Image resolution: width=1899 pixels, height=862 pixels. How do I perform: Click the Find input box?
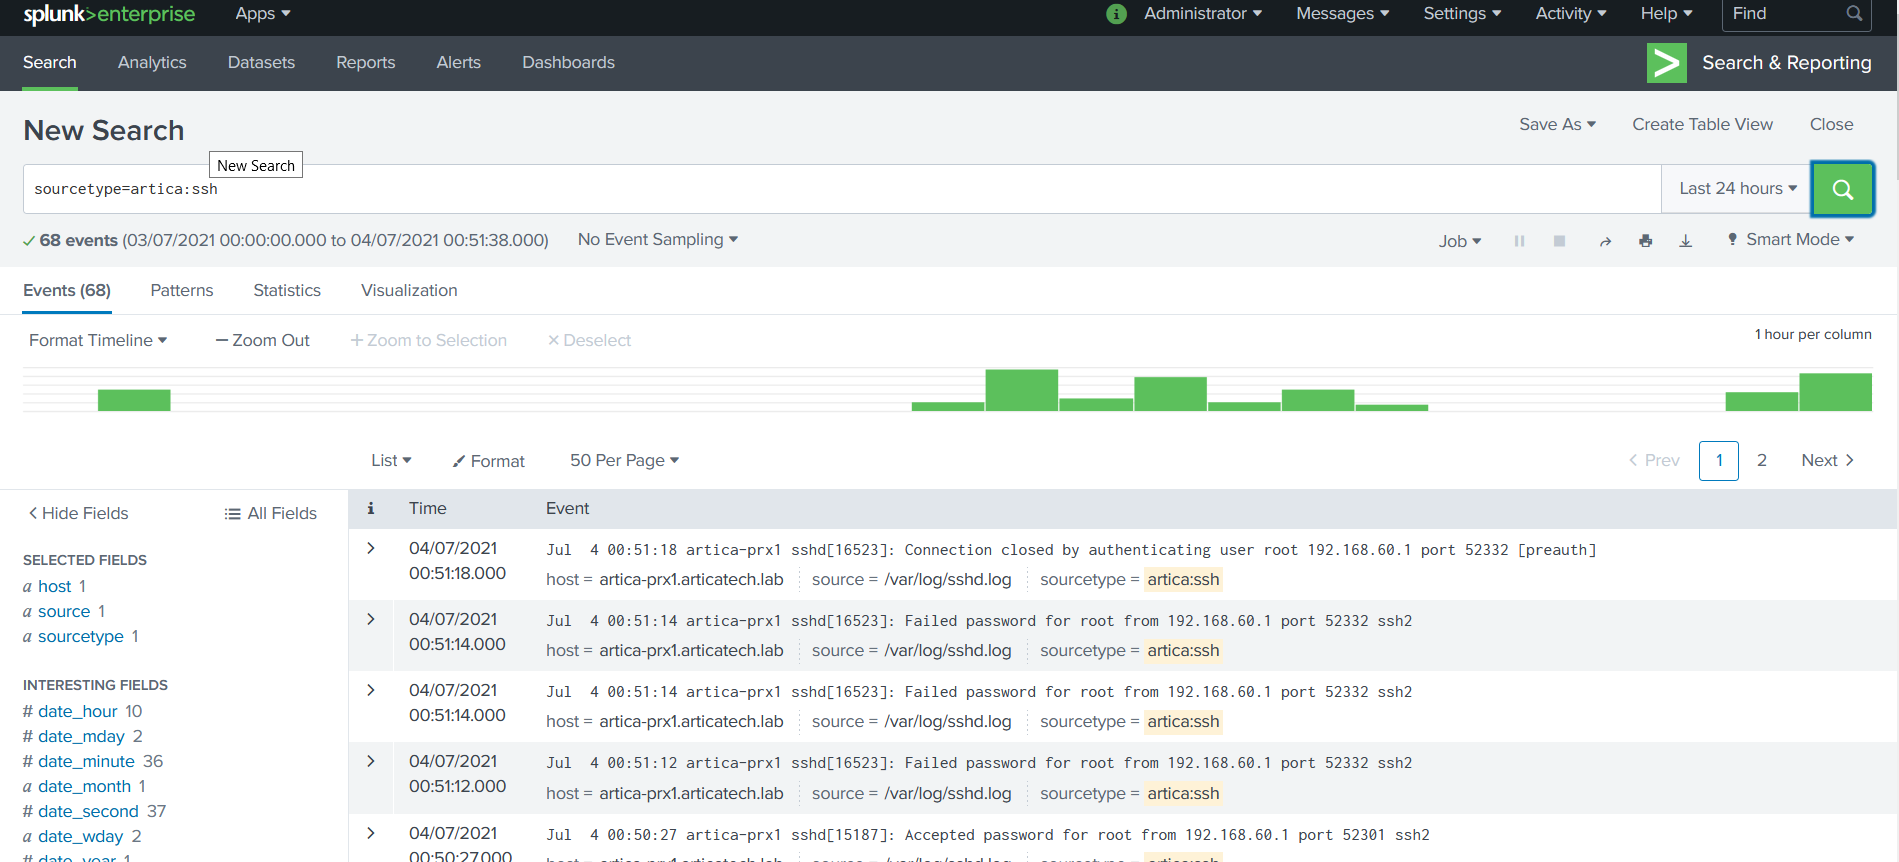click(1796, 14)
